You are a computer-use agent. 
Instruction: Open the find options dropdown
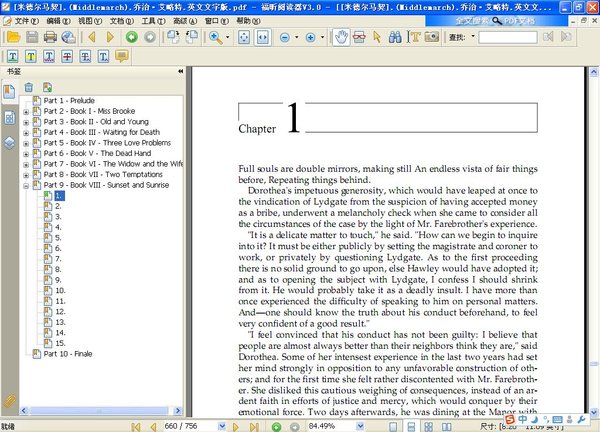point(473,36)
